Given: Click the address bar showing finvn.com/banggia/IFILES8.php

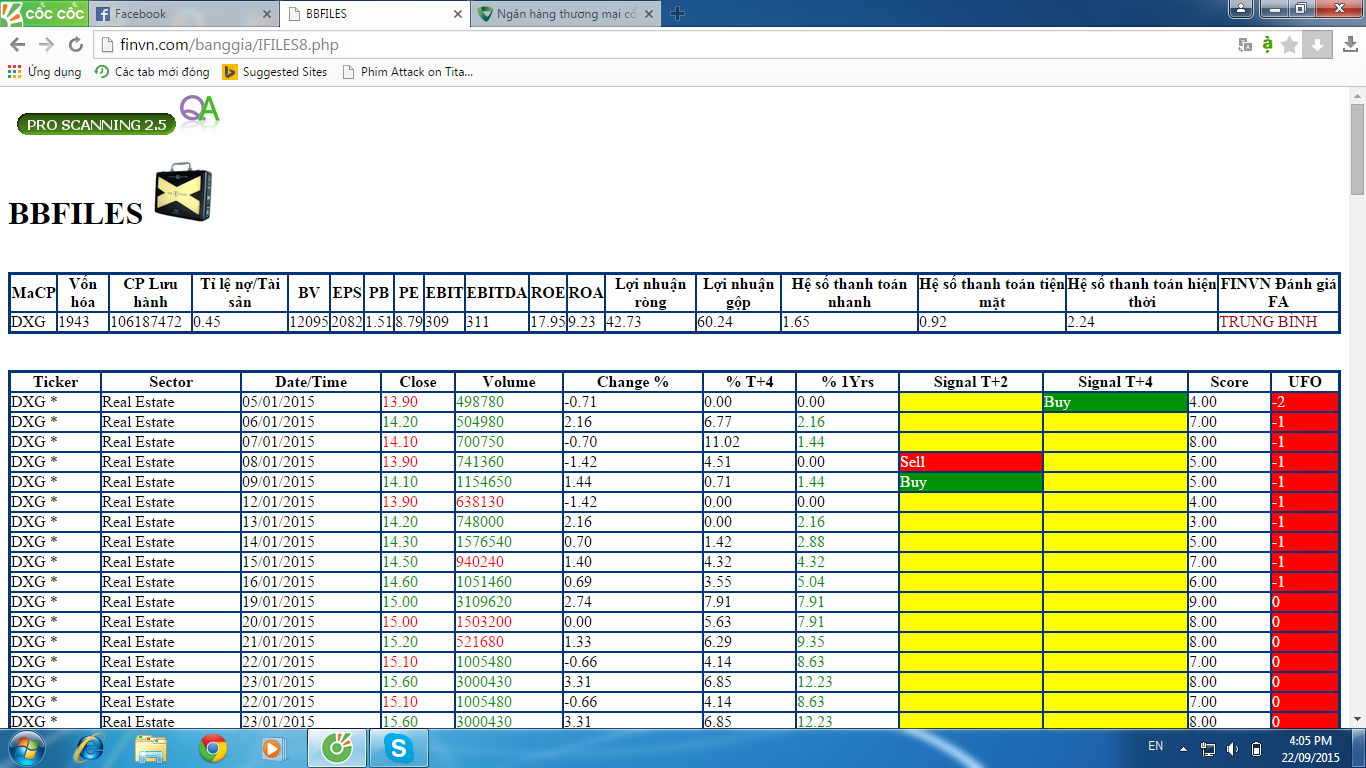Looking at the screenshot, I should point(660,45).
